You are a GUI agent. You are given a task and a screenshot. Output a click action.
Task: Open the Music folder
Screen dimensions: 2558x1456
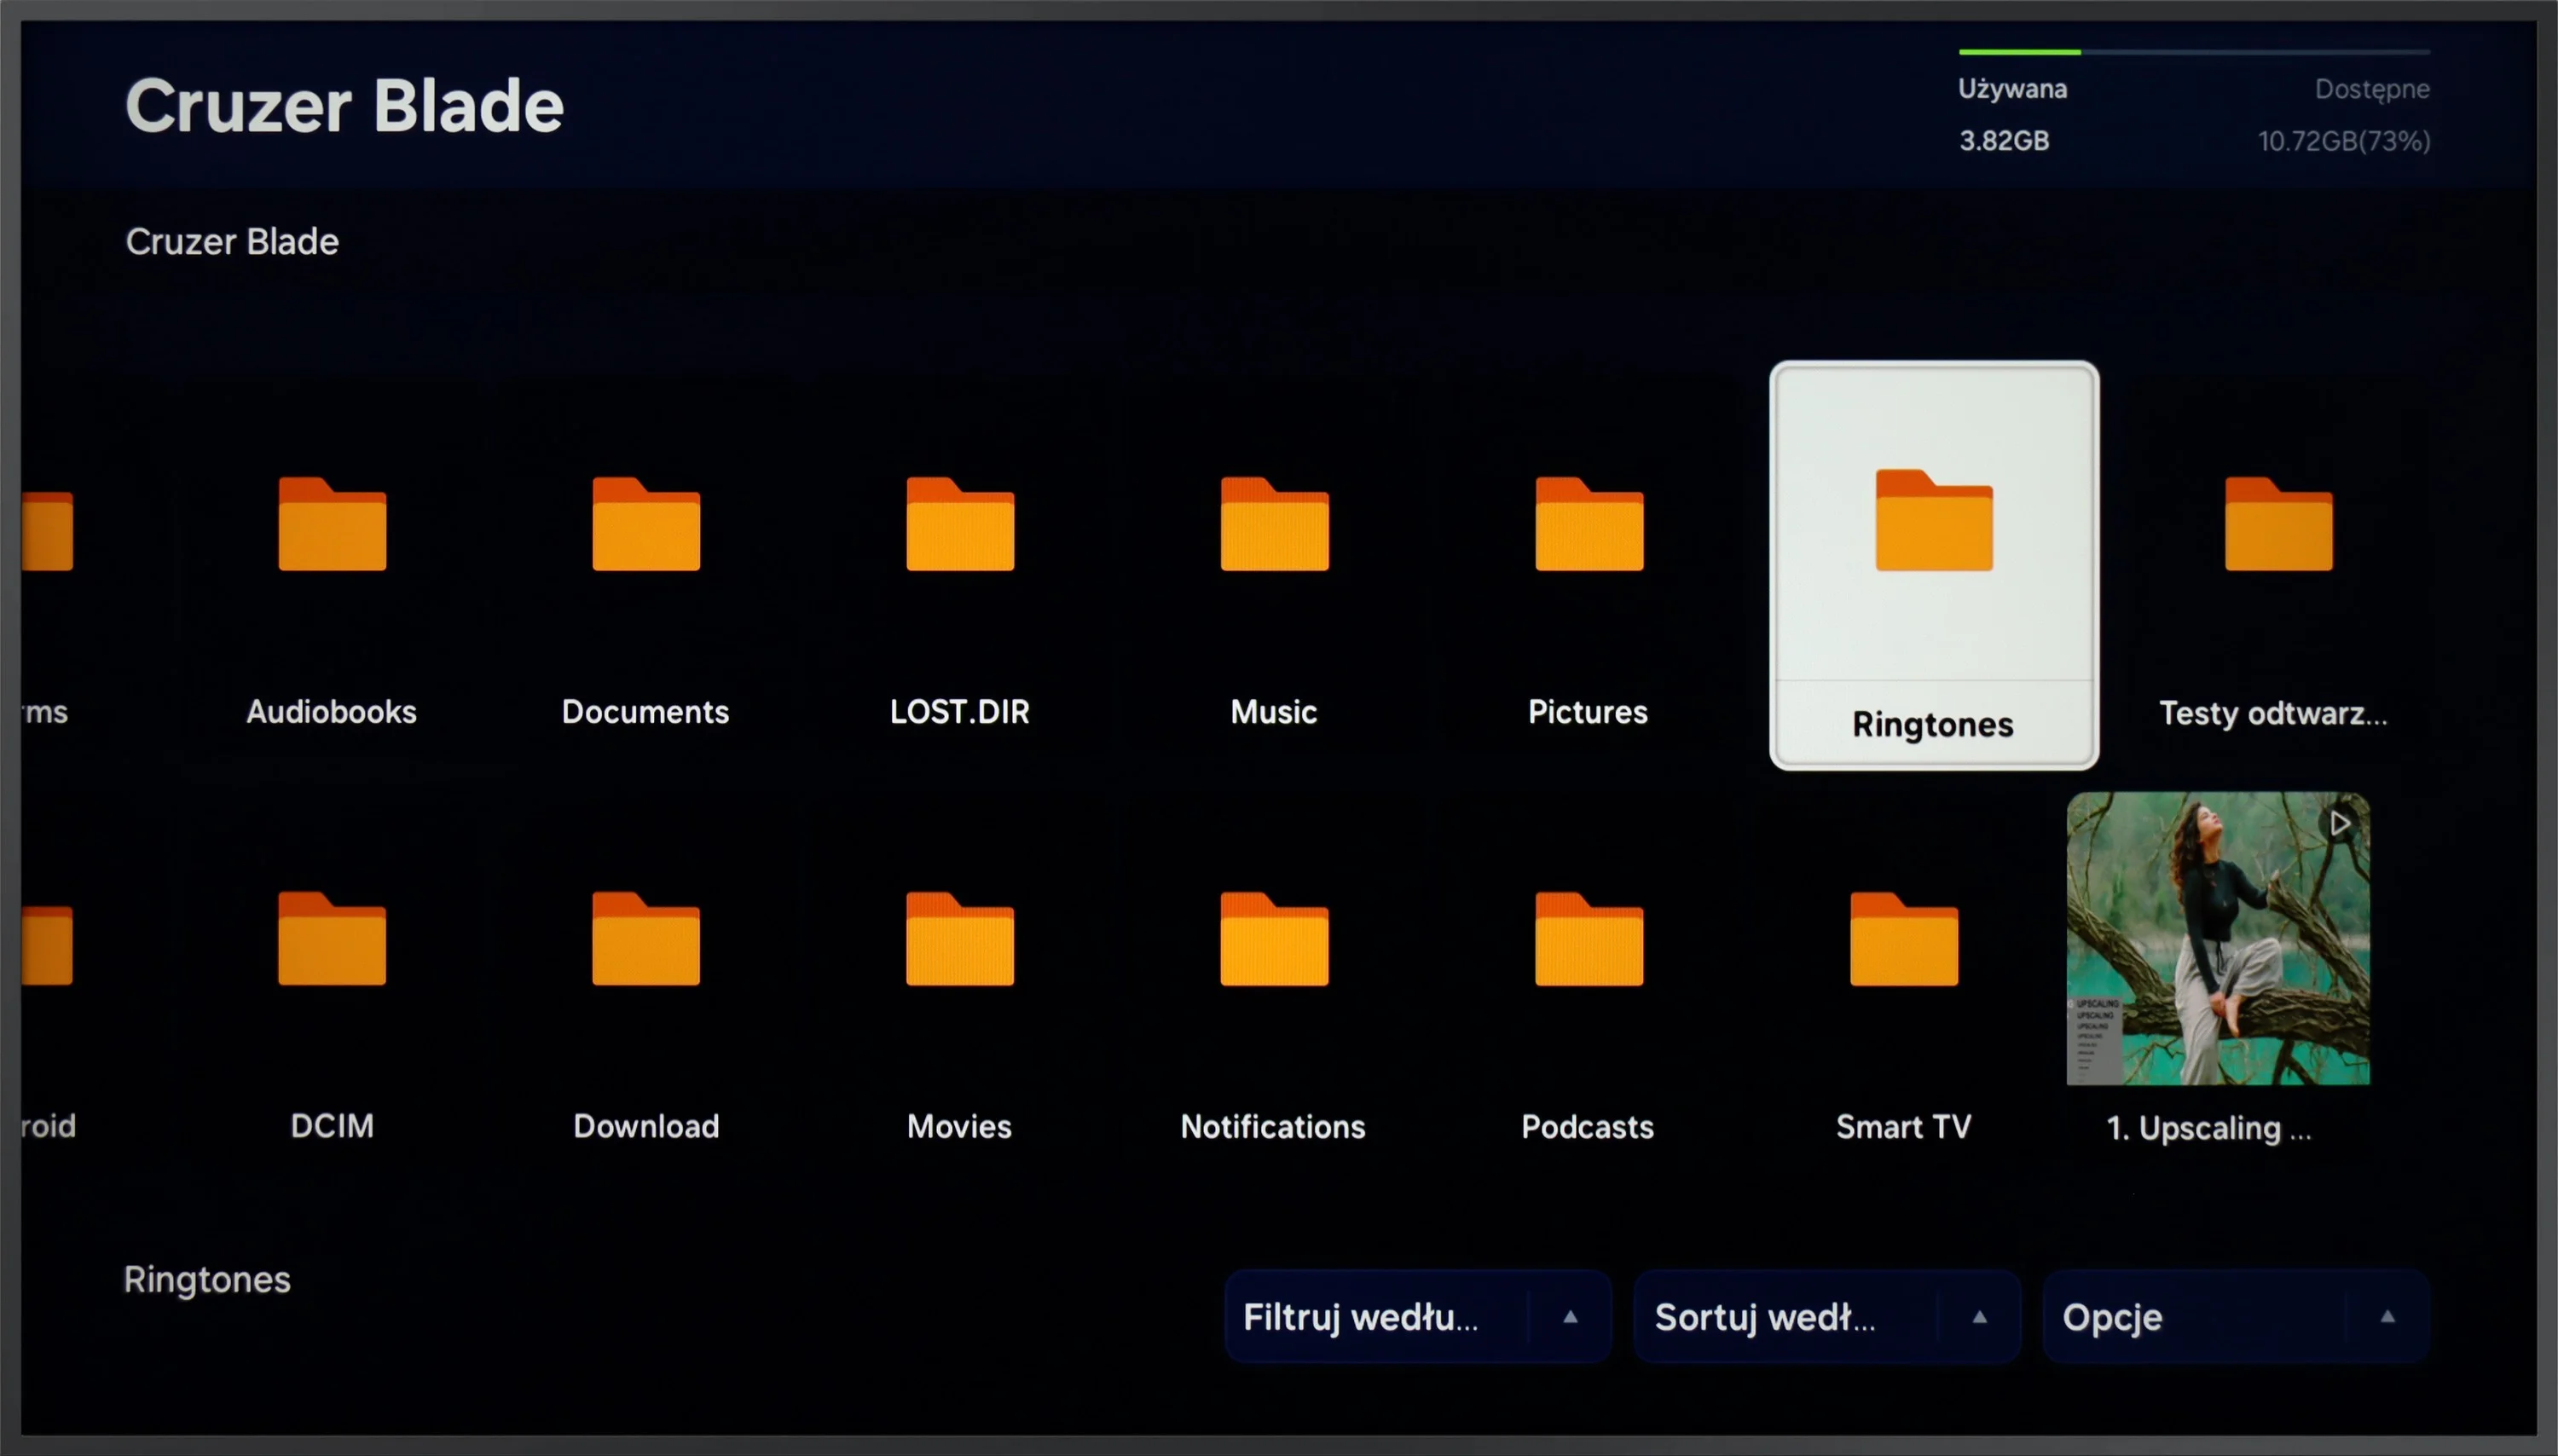pos(1274,600)
